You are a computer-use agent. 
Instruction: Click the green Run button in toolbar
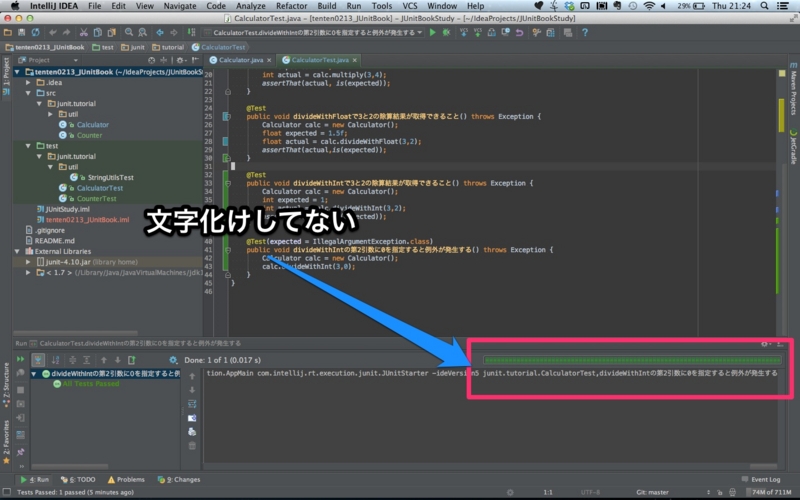pos(433,33)
